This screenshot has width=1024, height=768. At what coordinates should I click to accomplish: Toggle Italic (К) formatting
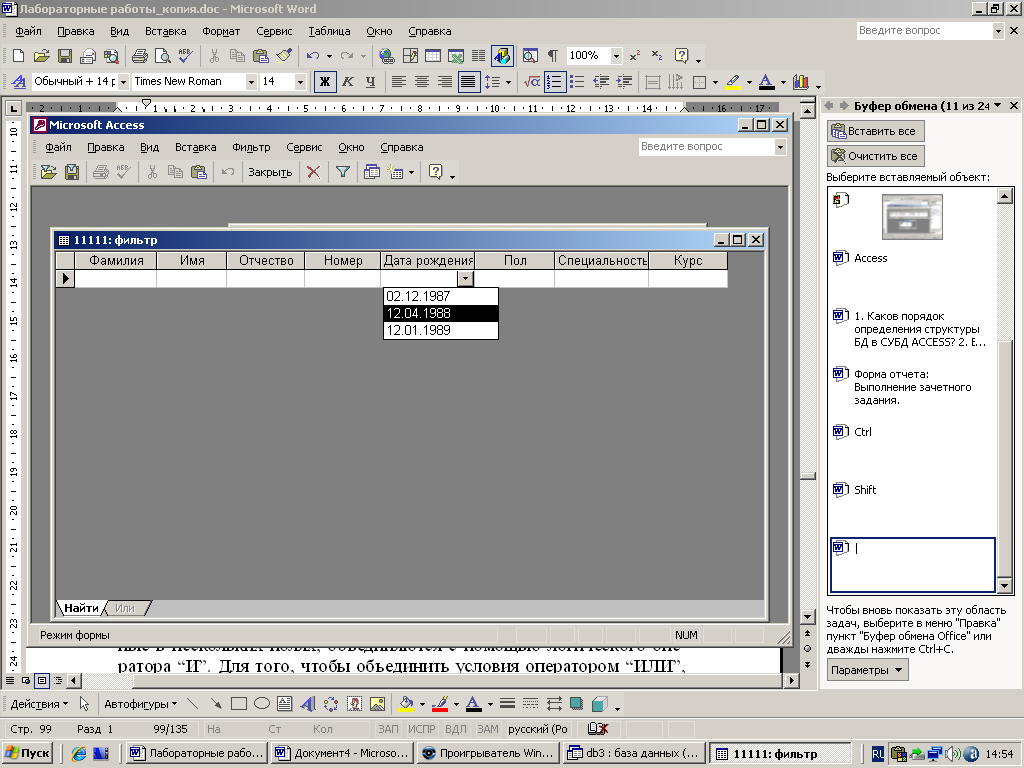point(348,82)
